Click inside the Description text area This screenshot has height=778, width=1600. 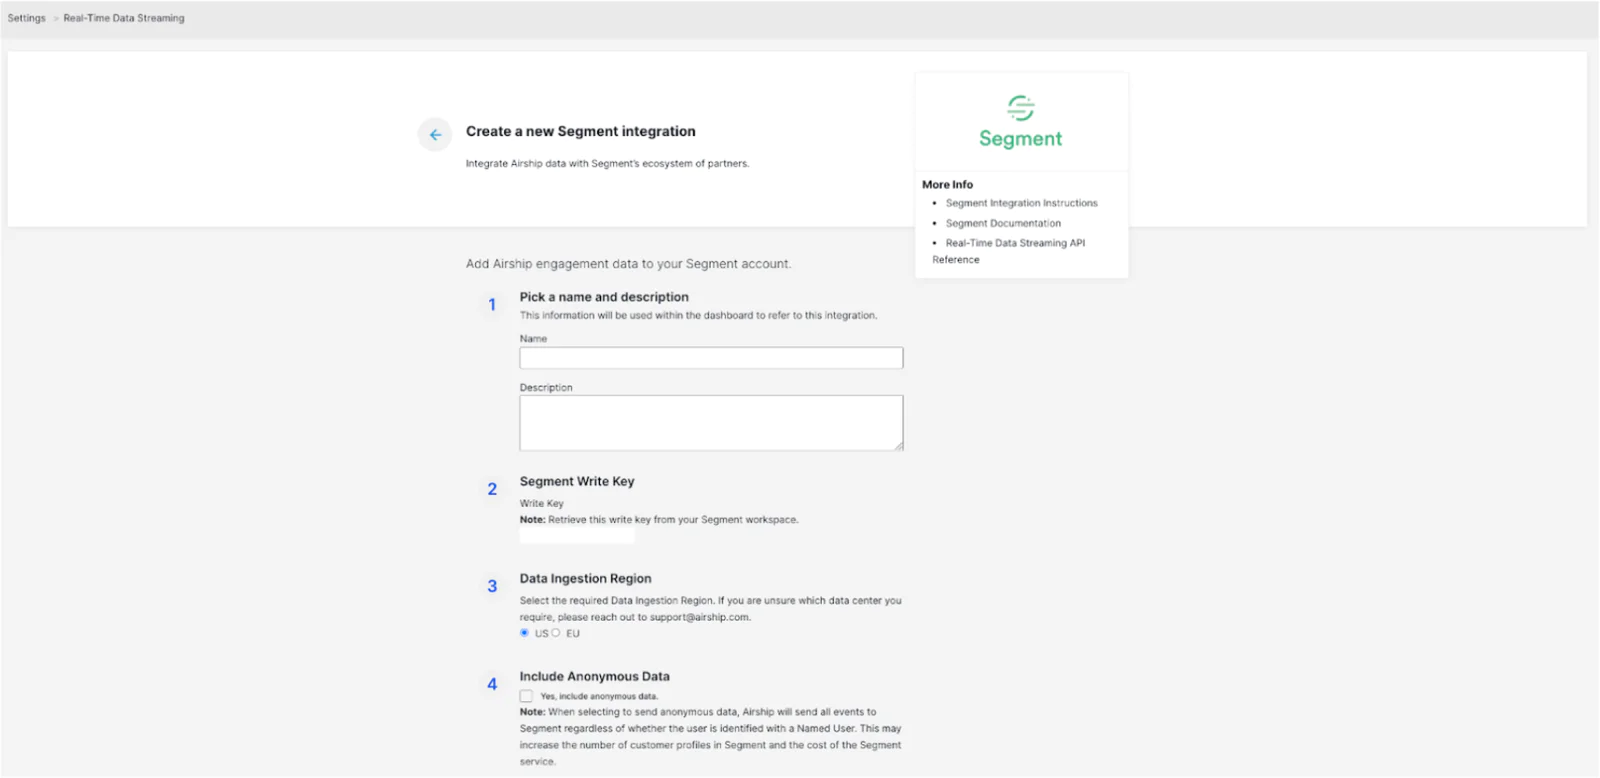711,422
